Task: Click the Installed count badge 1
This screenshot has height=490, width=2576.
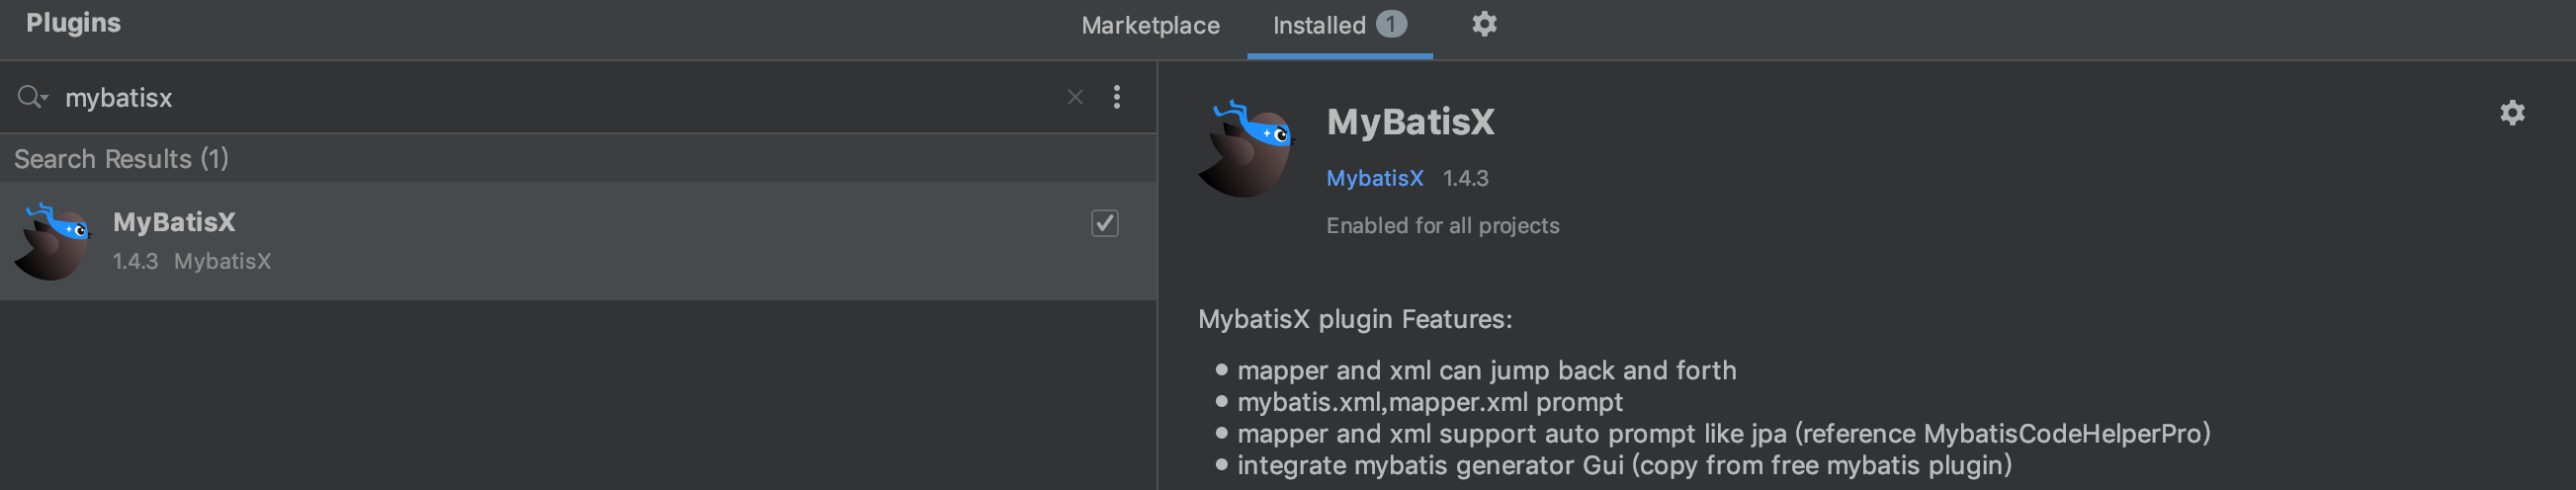Action: click(1390, 24)
